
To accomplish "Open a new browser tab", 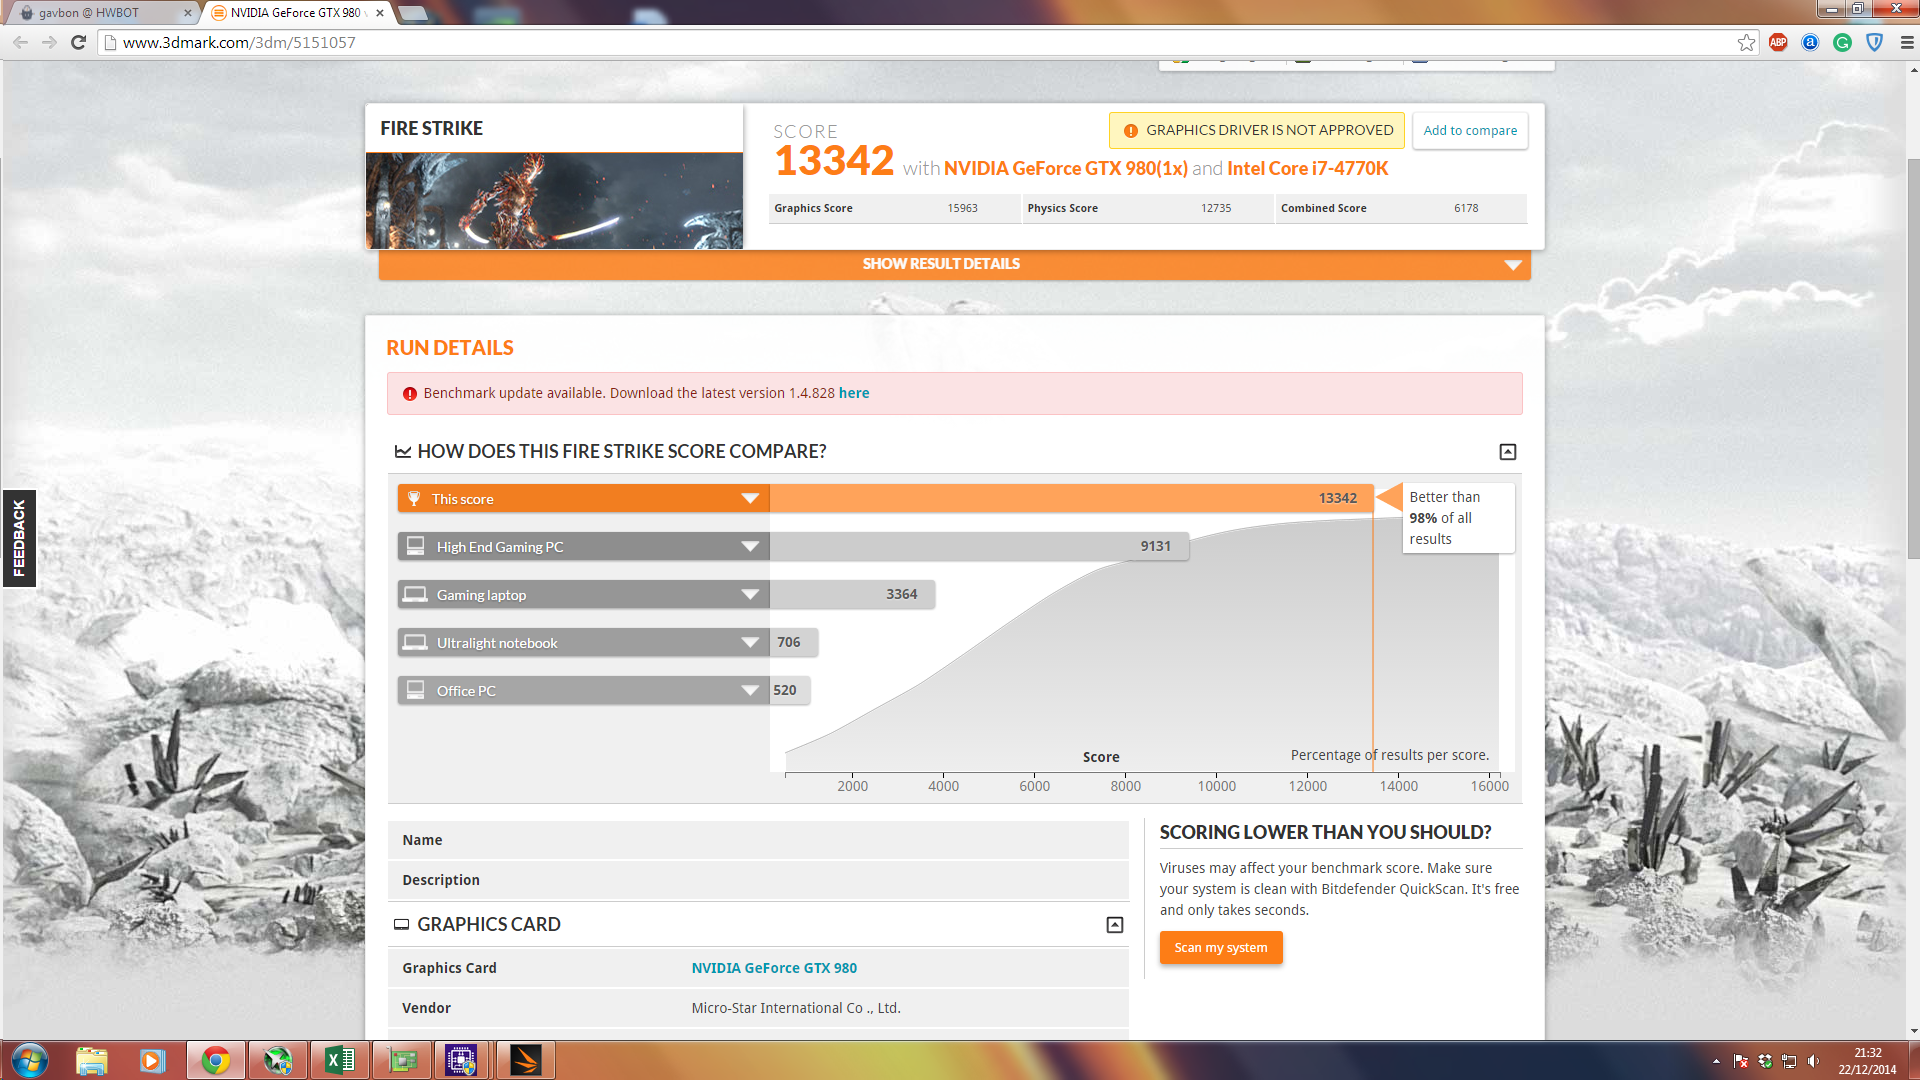I will [413, 13].
